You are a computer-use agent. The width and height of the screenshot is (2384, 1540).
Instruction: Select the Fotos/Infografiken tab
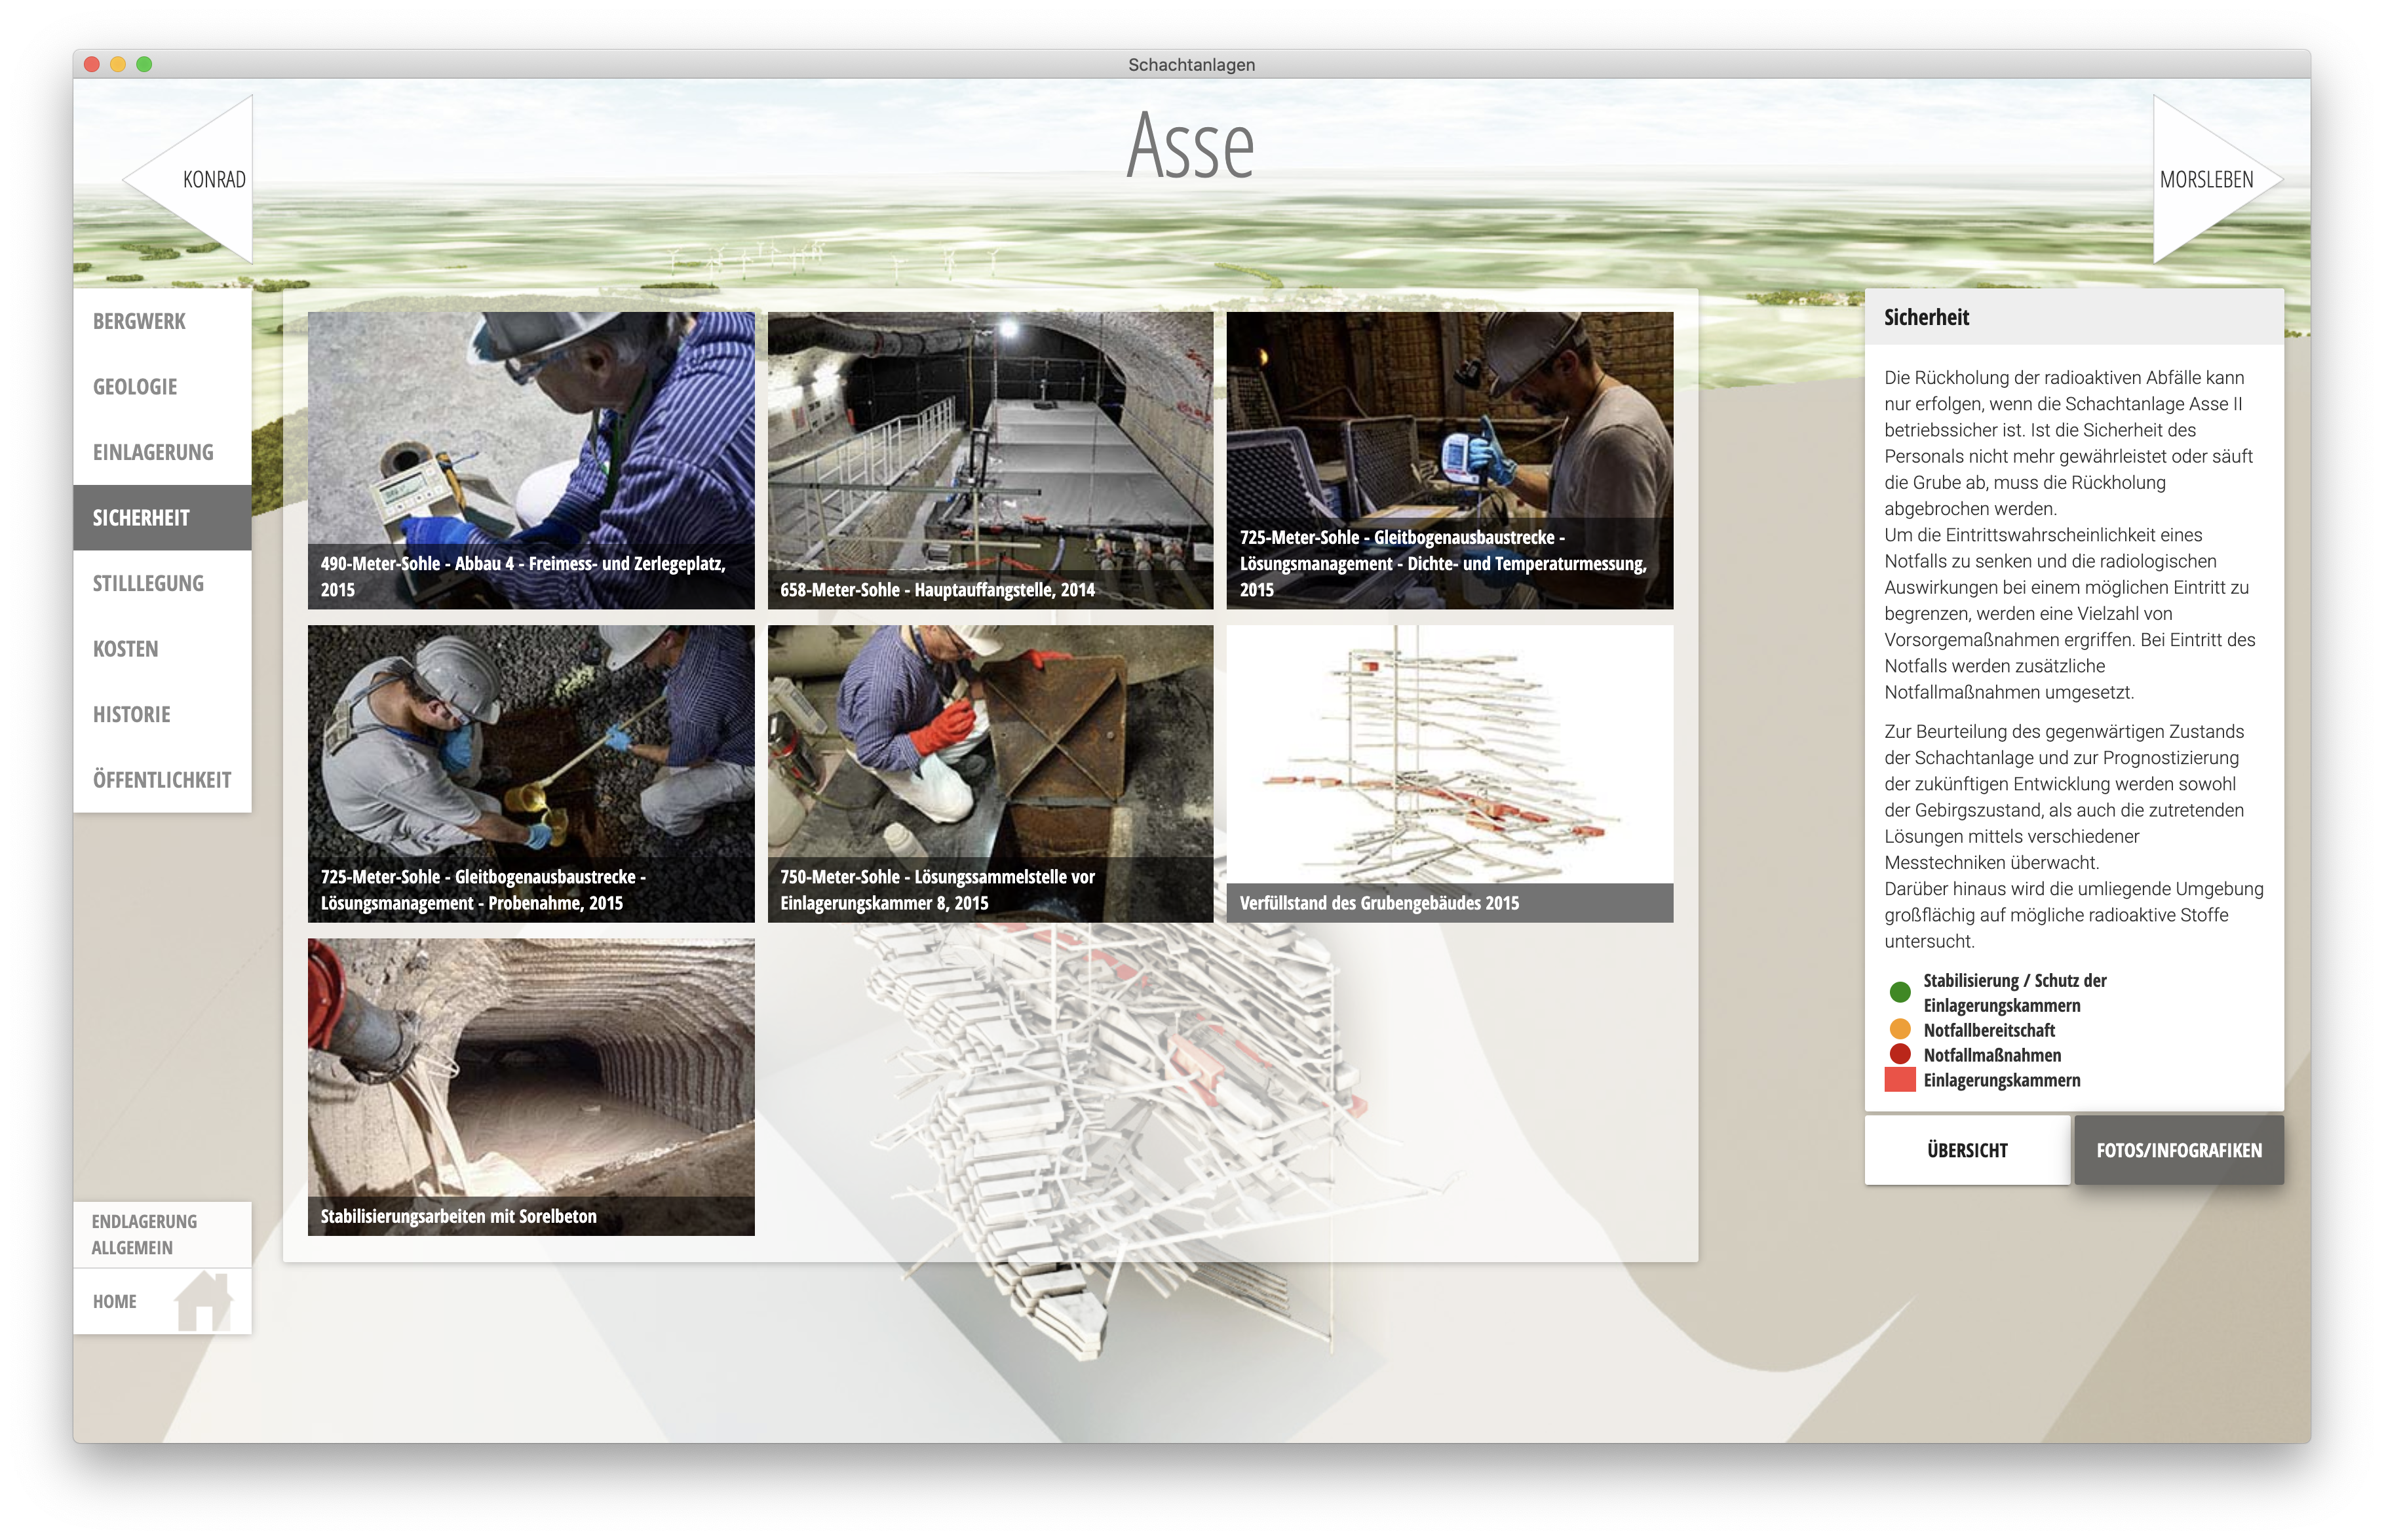[x=2178, y=1150]
